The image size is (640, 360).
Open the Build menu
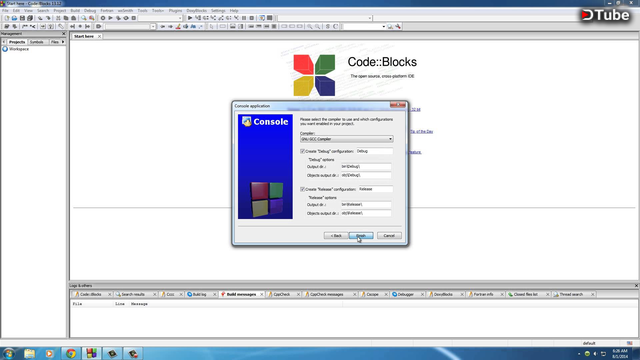(x=75, y=11)
